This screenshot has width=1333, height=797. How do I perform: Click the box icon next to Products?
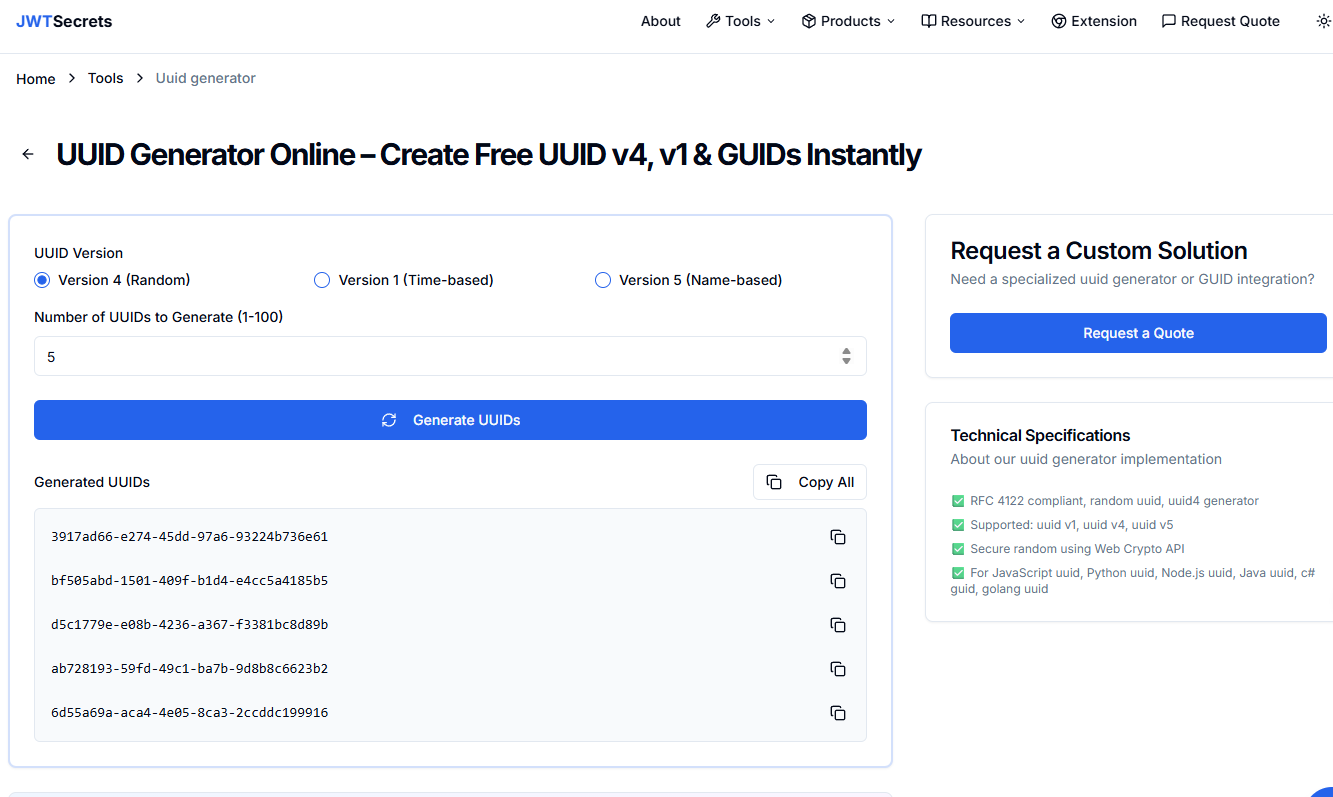coord(809,21)
